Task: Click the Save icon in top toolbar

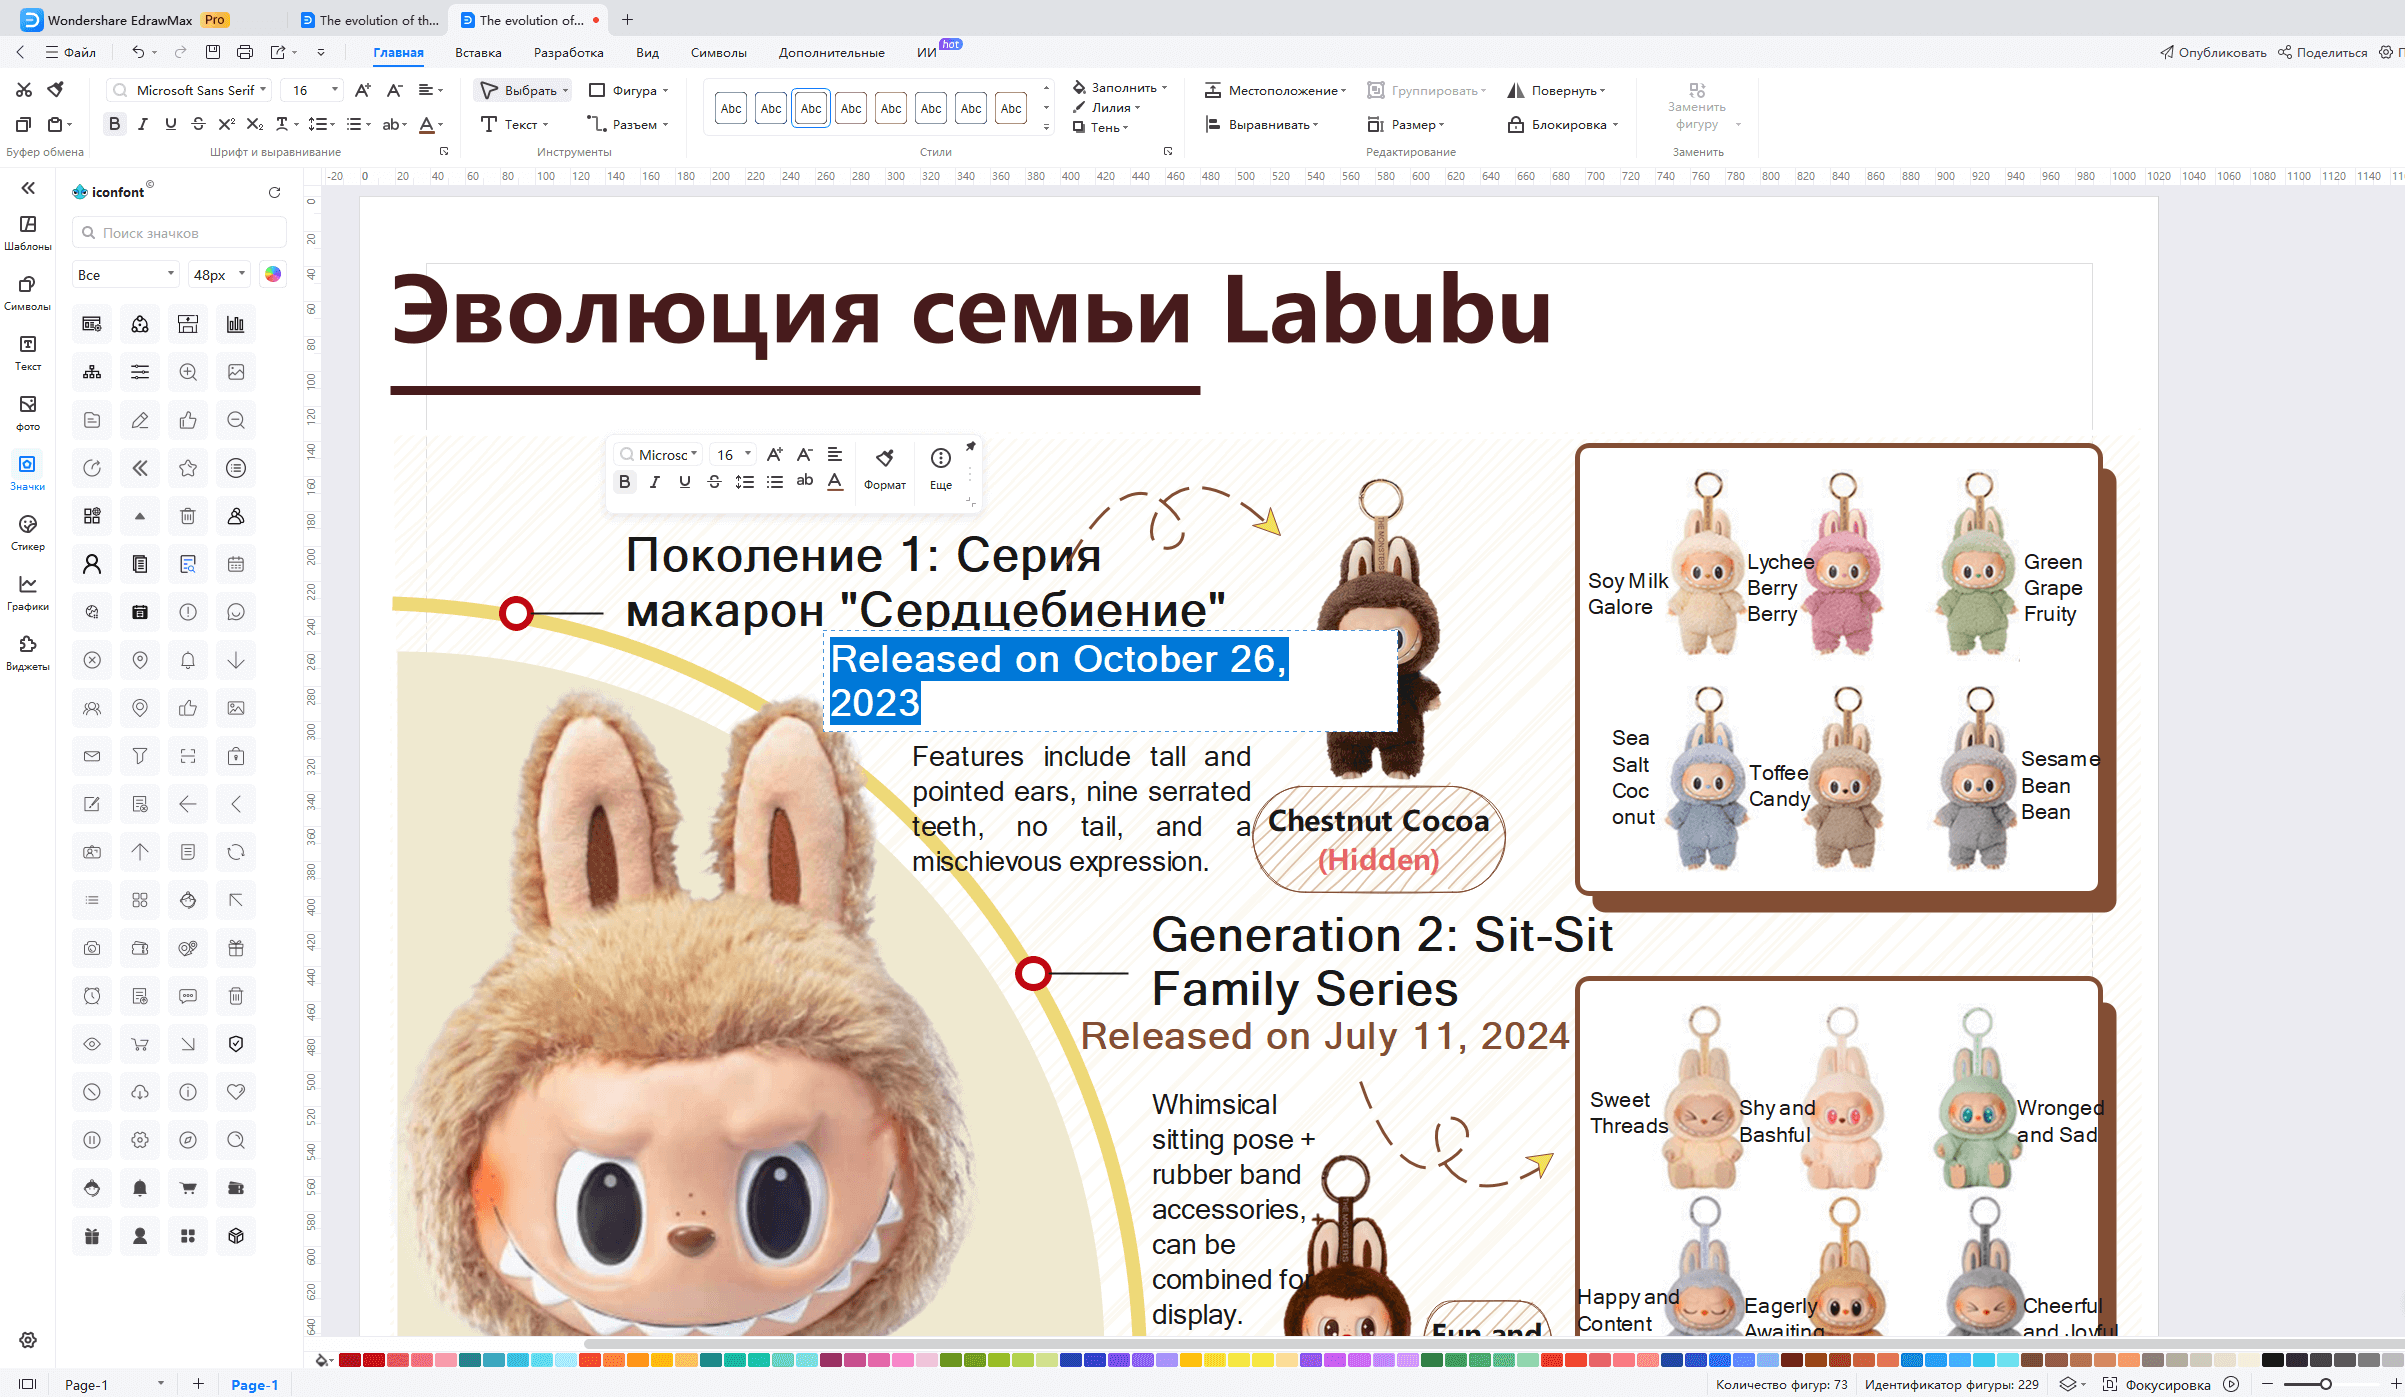Action: pyautogui.click(x=213, y=52)
